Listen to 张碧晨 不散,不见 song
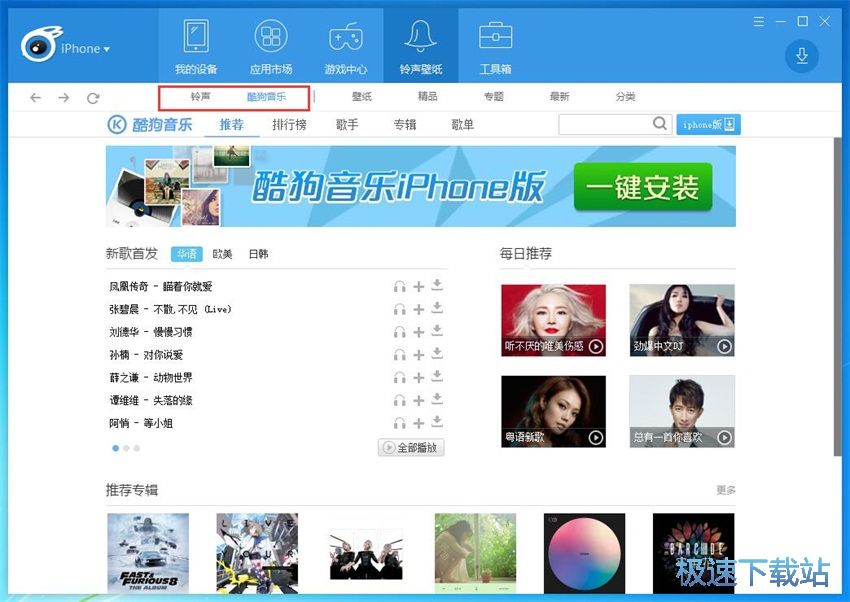The height and width of the screenshot is (602, 850). tap(400, 309)
